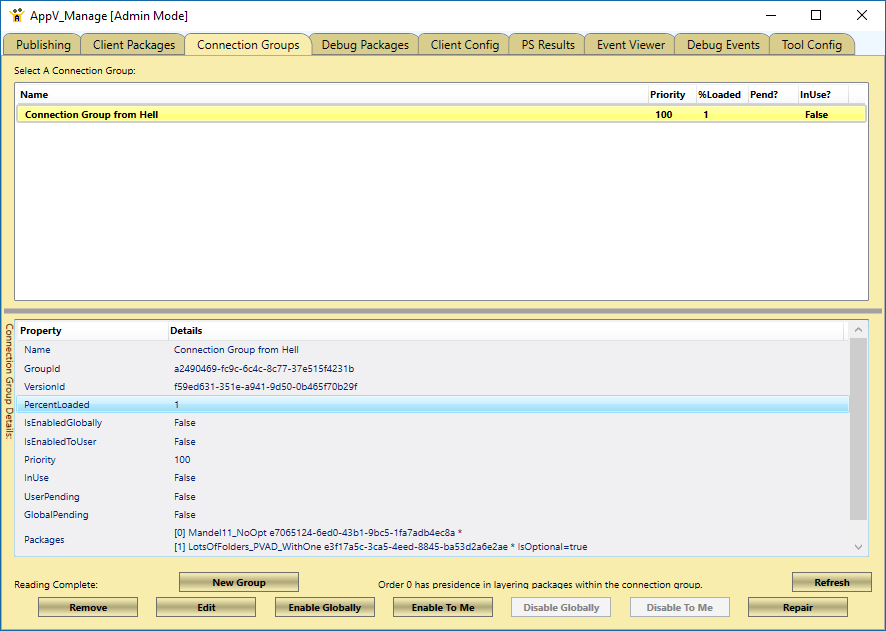The width and height of the screenshot is (886, 631).
Task: Click priority value 100 in the group list
Action: click(664, 114)
